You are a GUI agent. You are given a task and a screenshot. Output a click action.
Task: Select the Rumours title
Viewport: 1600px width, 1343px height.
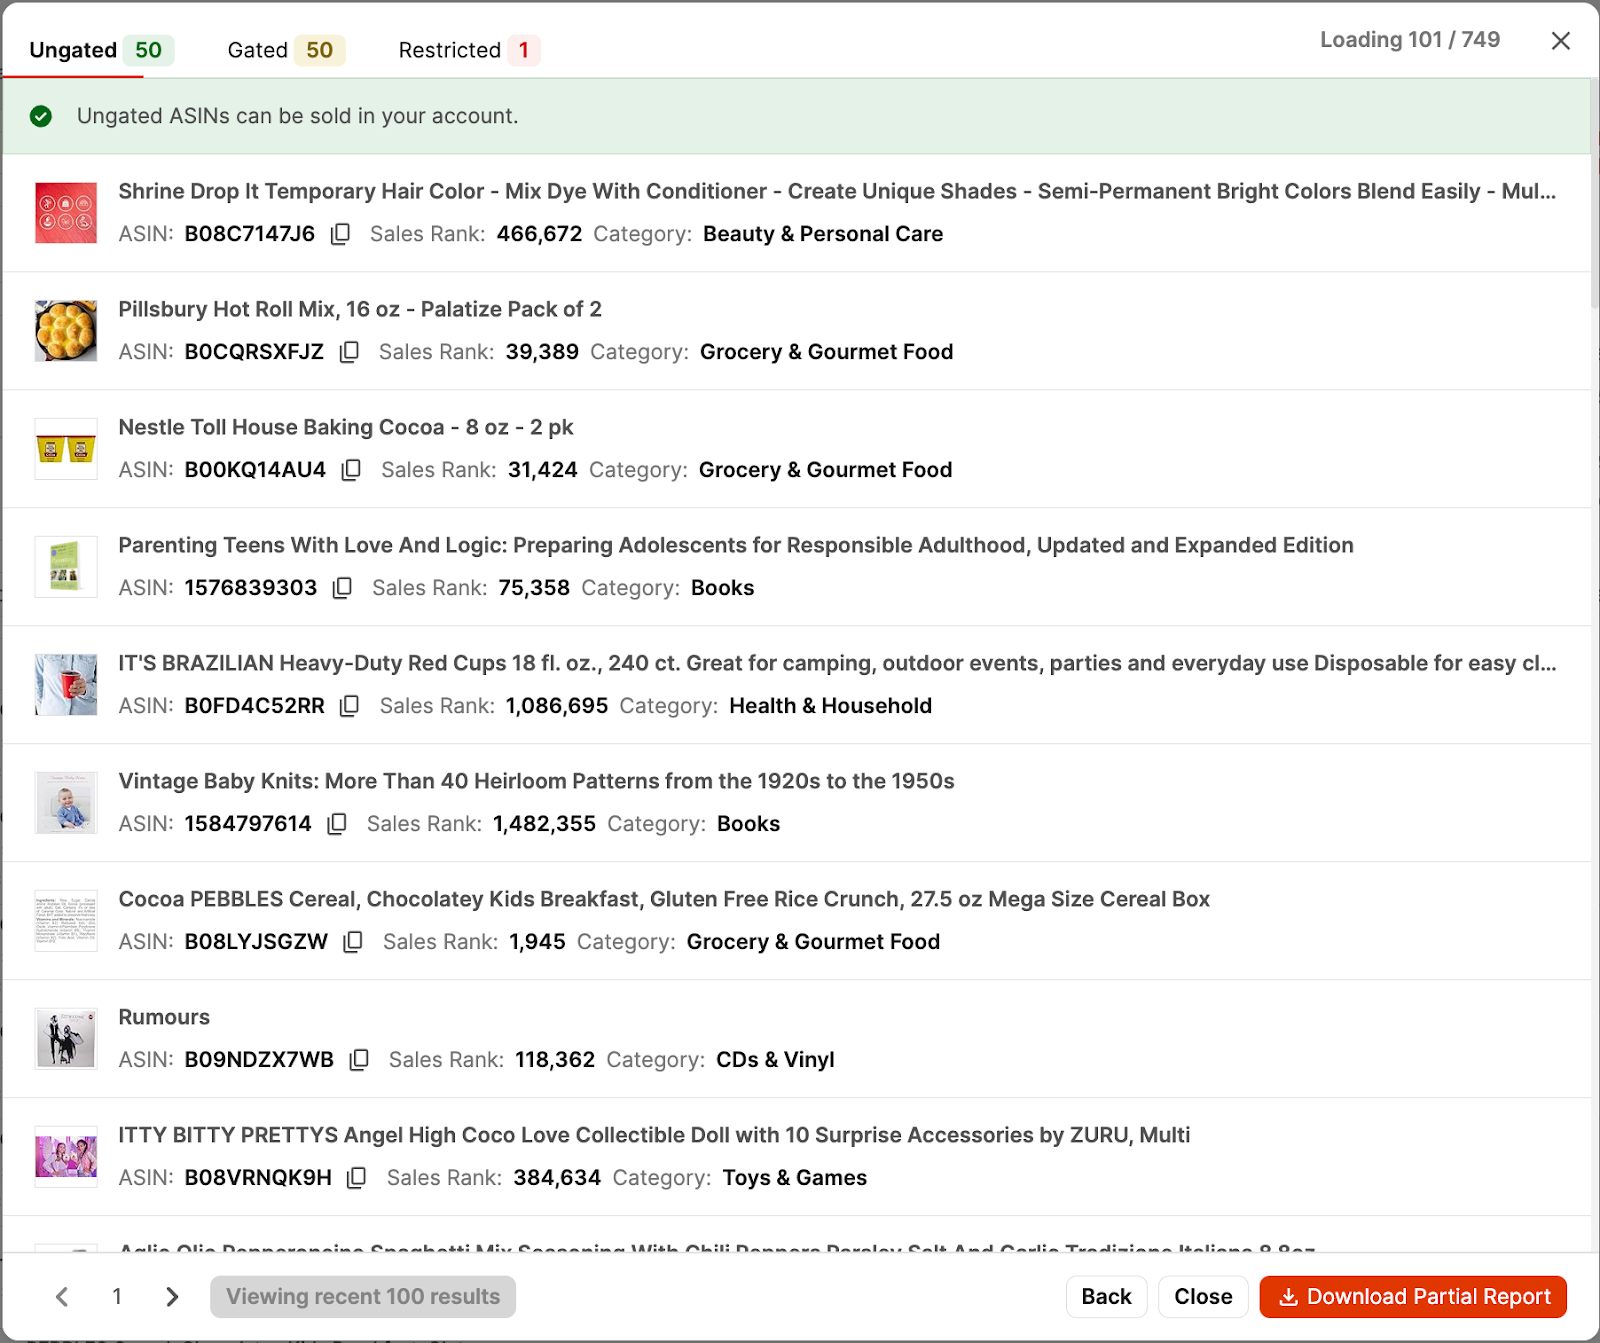(164, 1018)
